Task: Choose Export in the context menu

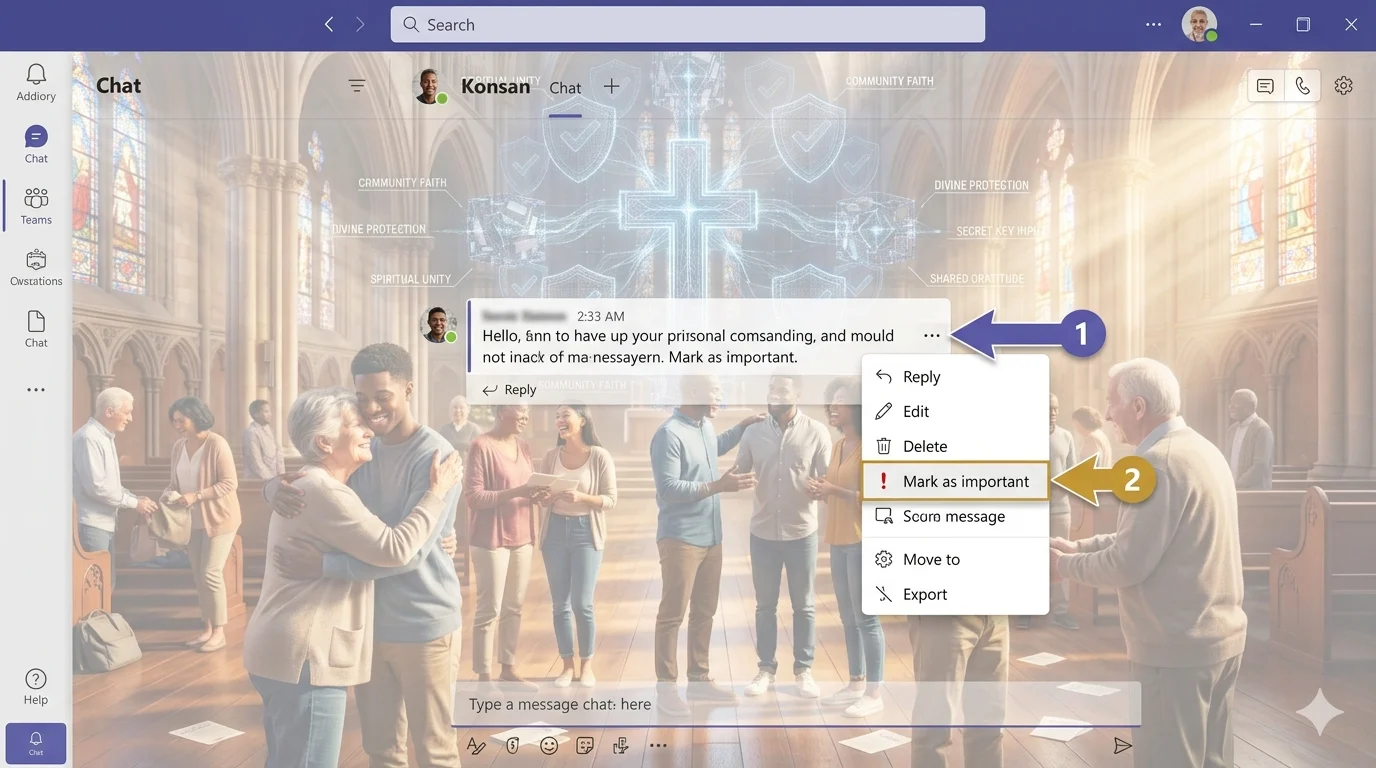Action: tap(955, 594)
